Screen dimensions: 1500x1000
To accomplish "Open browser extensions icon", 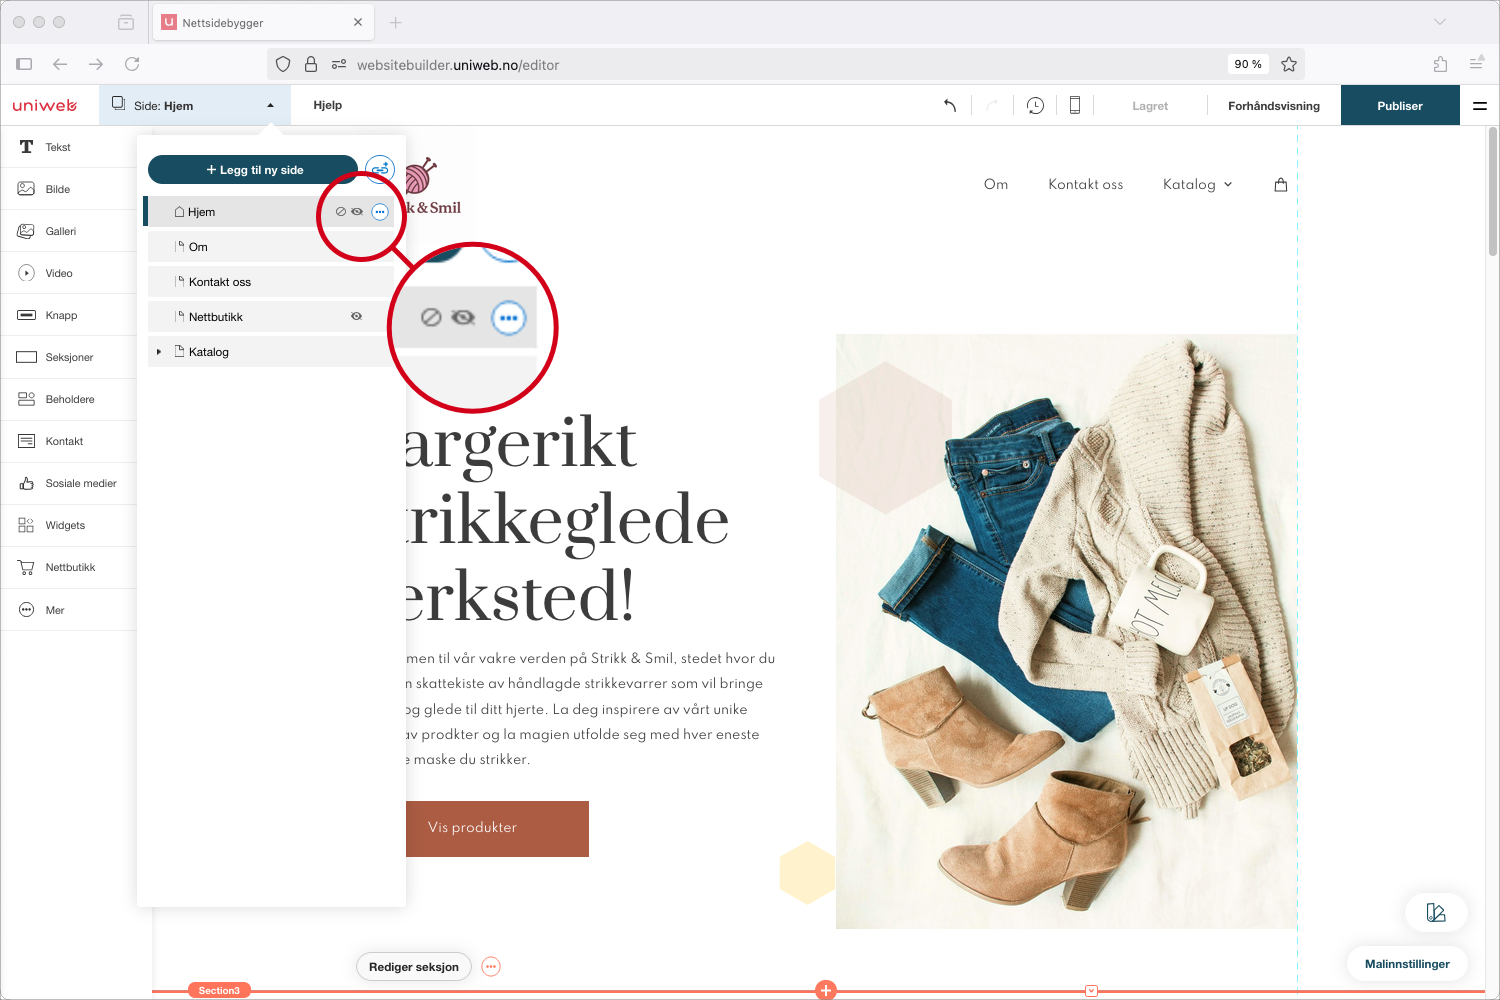I will tap(1440, 64).
